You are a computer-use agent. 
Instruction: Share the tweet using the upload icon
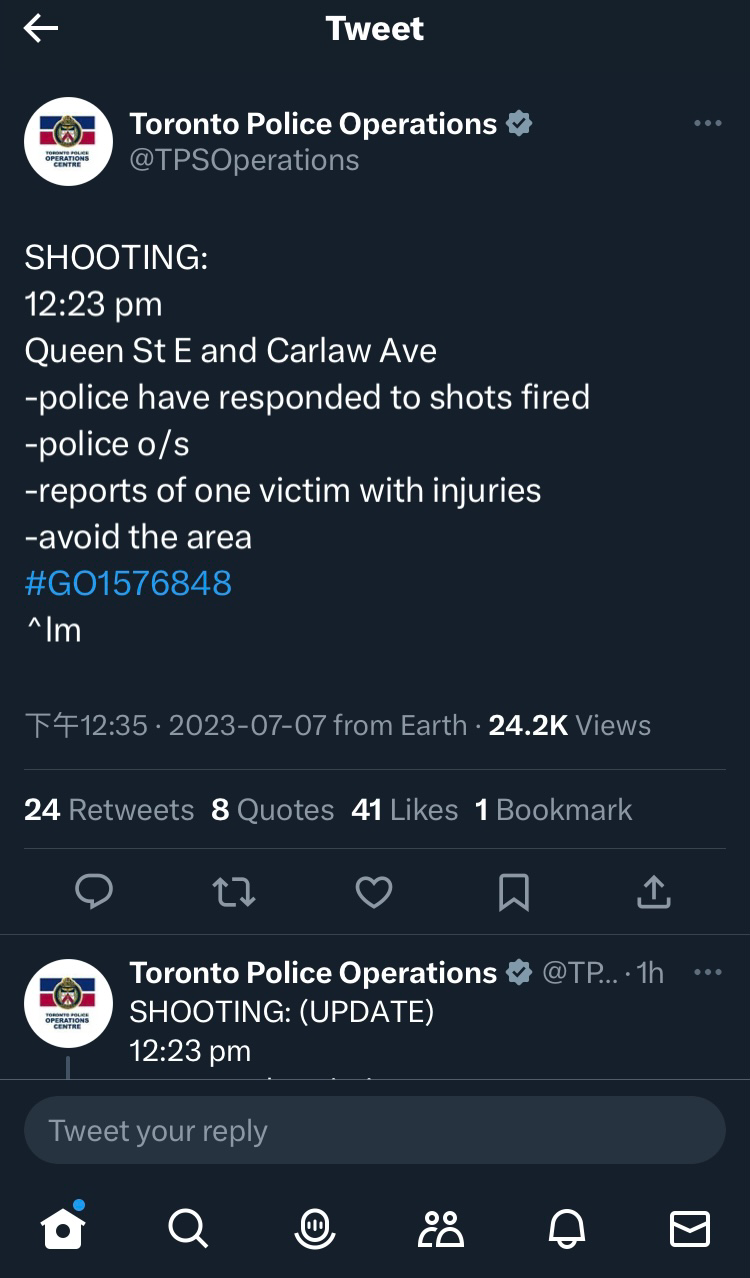(653, 891)
